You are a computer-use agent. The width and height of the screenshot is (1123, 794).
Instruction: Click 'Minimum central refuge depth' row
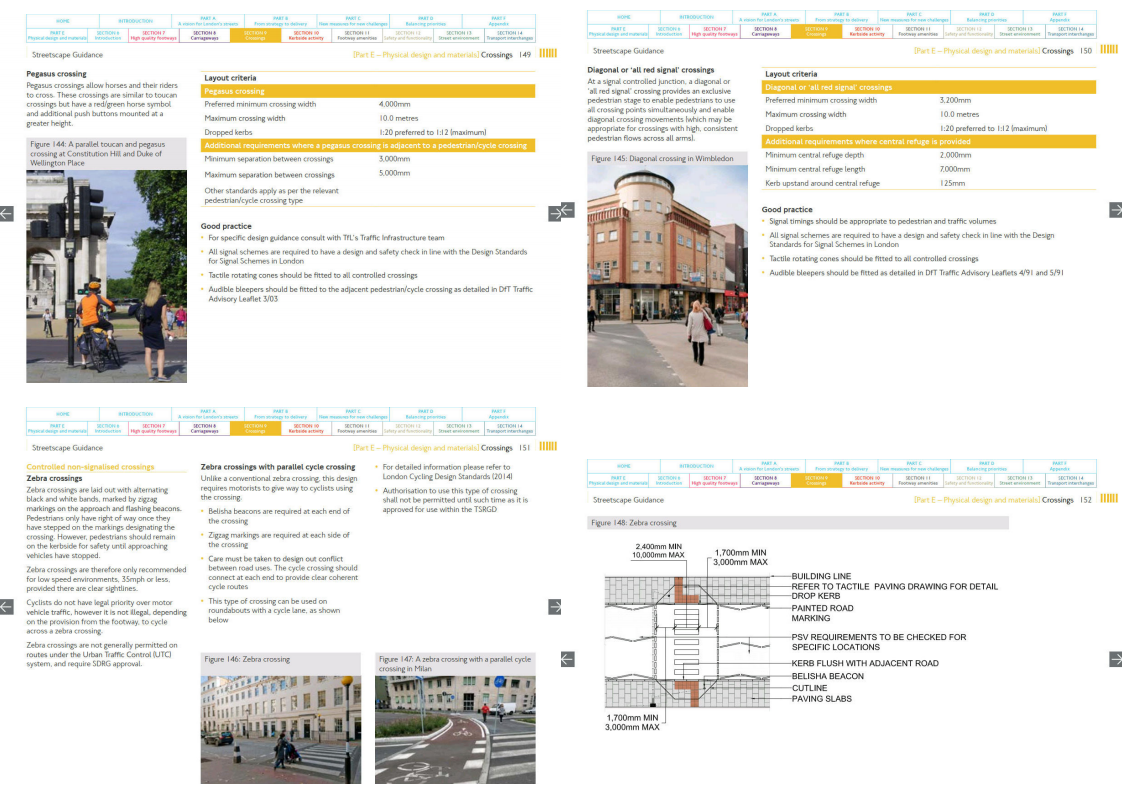pos(928,155)
